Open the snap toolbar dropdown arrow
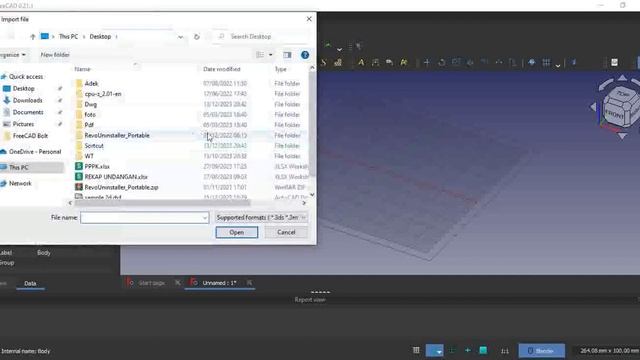640x360 pixels. 558,64
